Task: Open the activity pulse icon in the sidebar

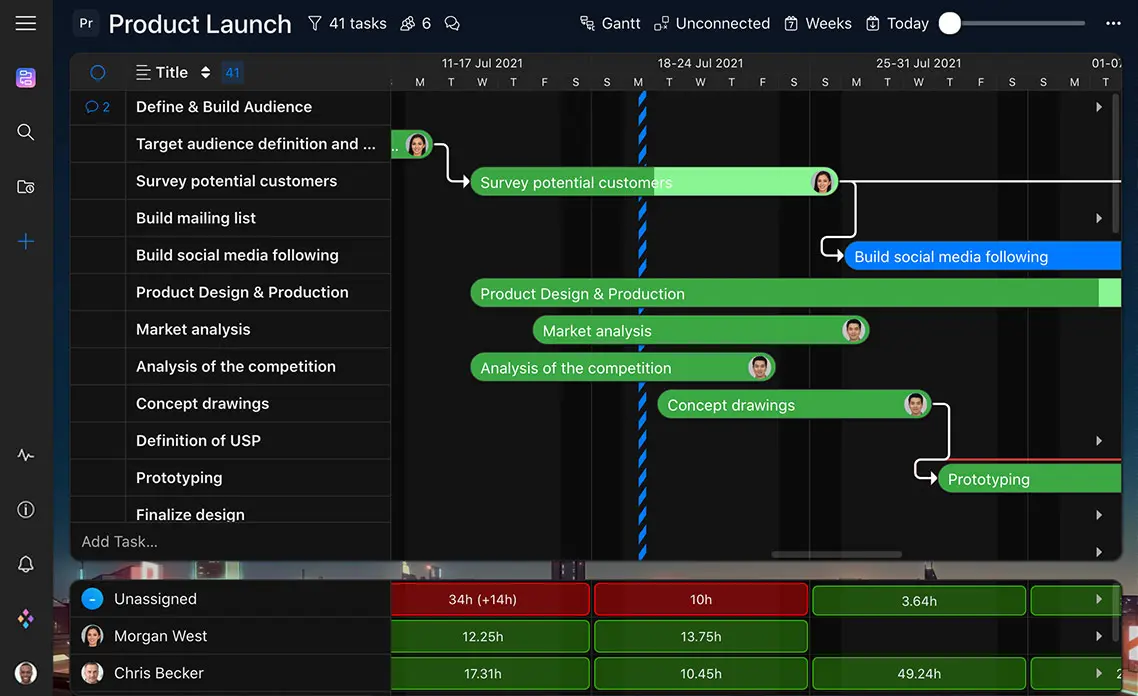Action: (26, 455)
